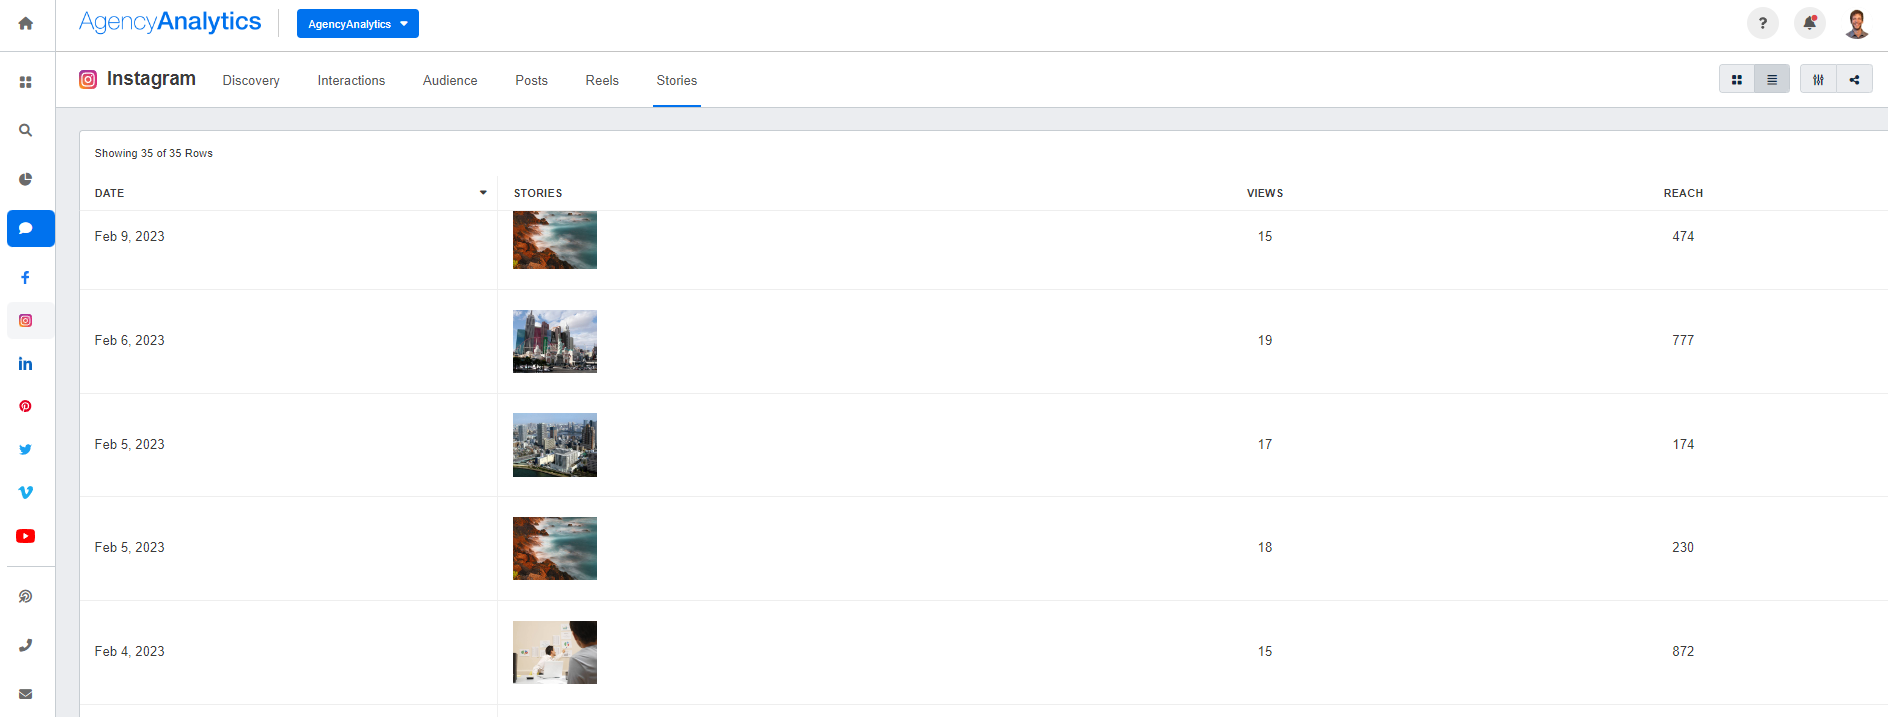Open the Twitter integration in sidebar
Screen dimensions: 1888x717
[26, 449]
